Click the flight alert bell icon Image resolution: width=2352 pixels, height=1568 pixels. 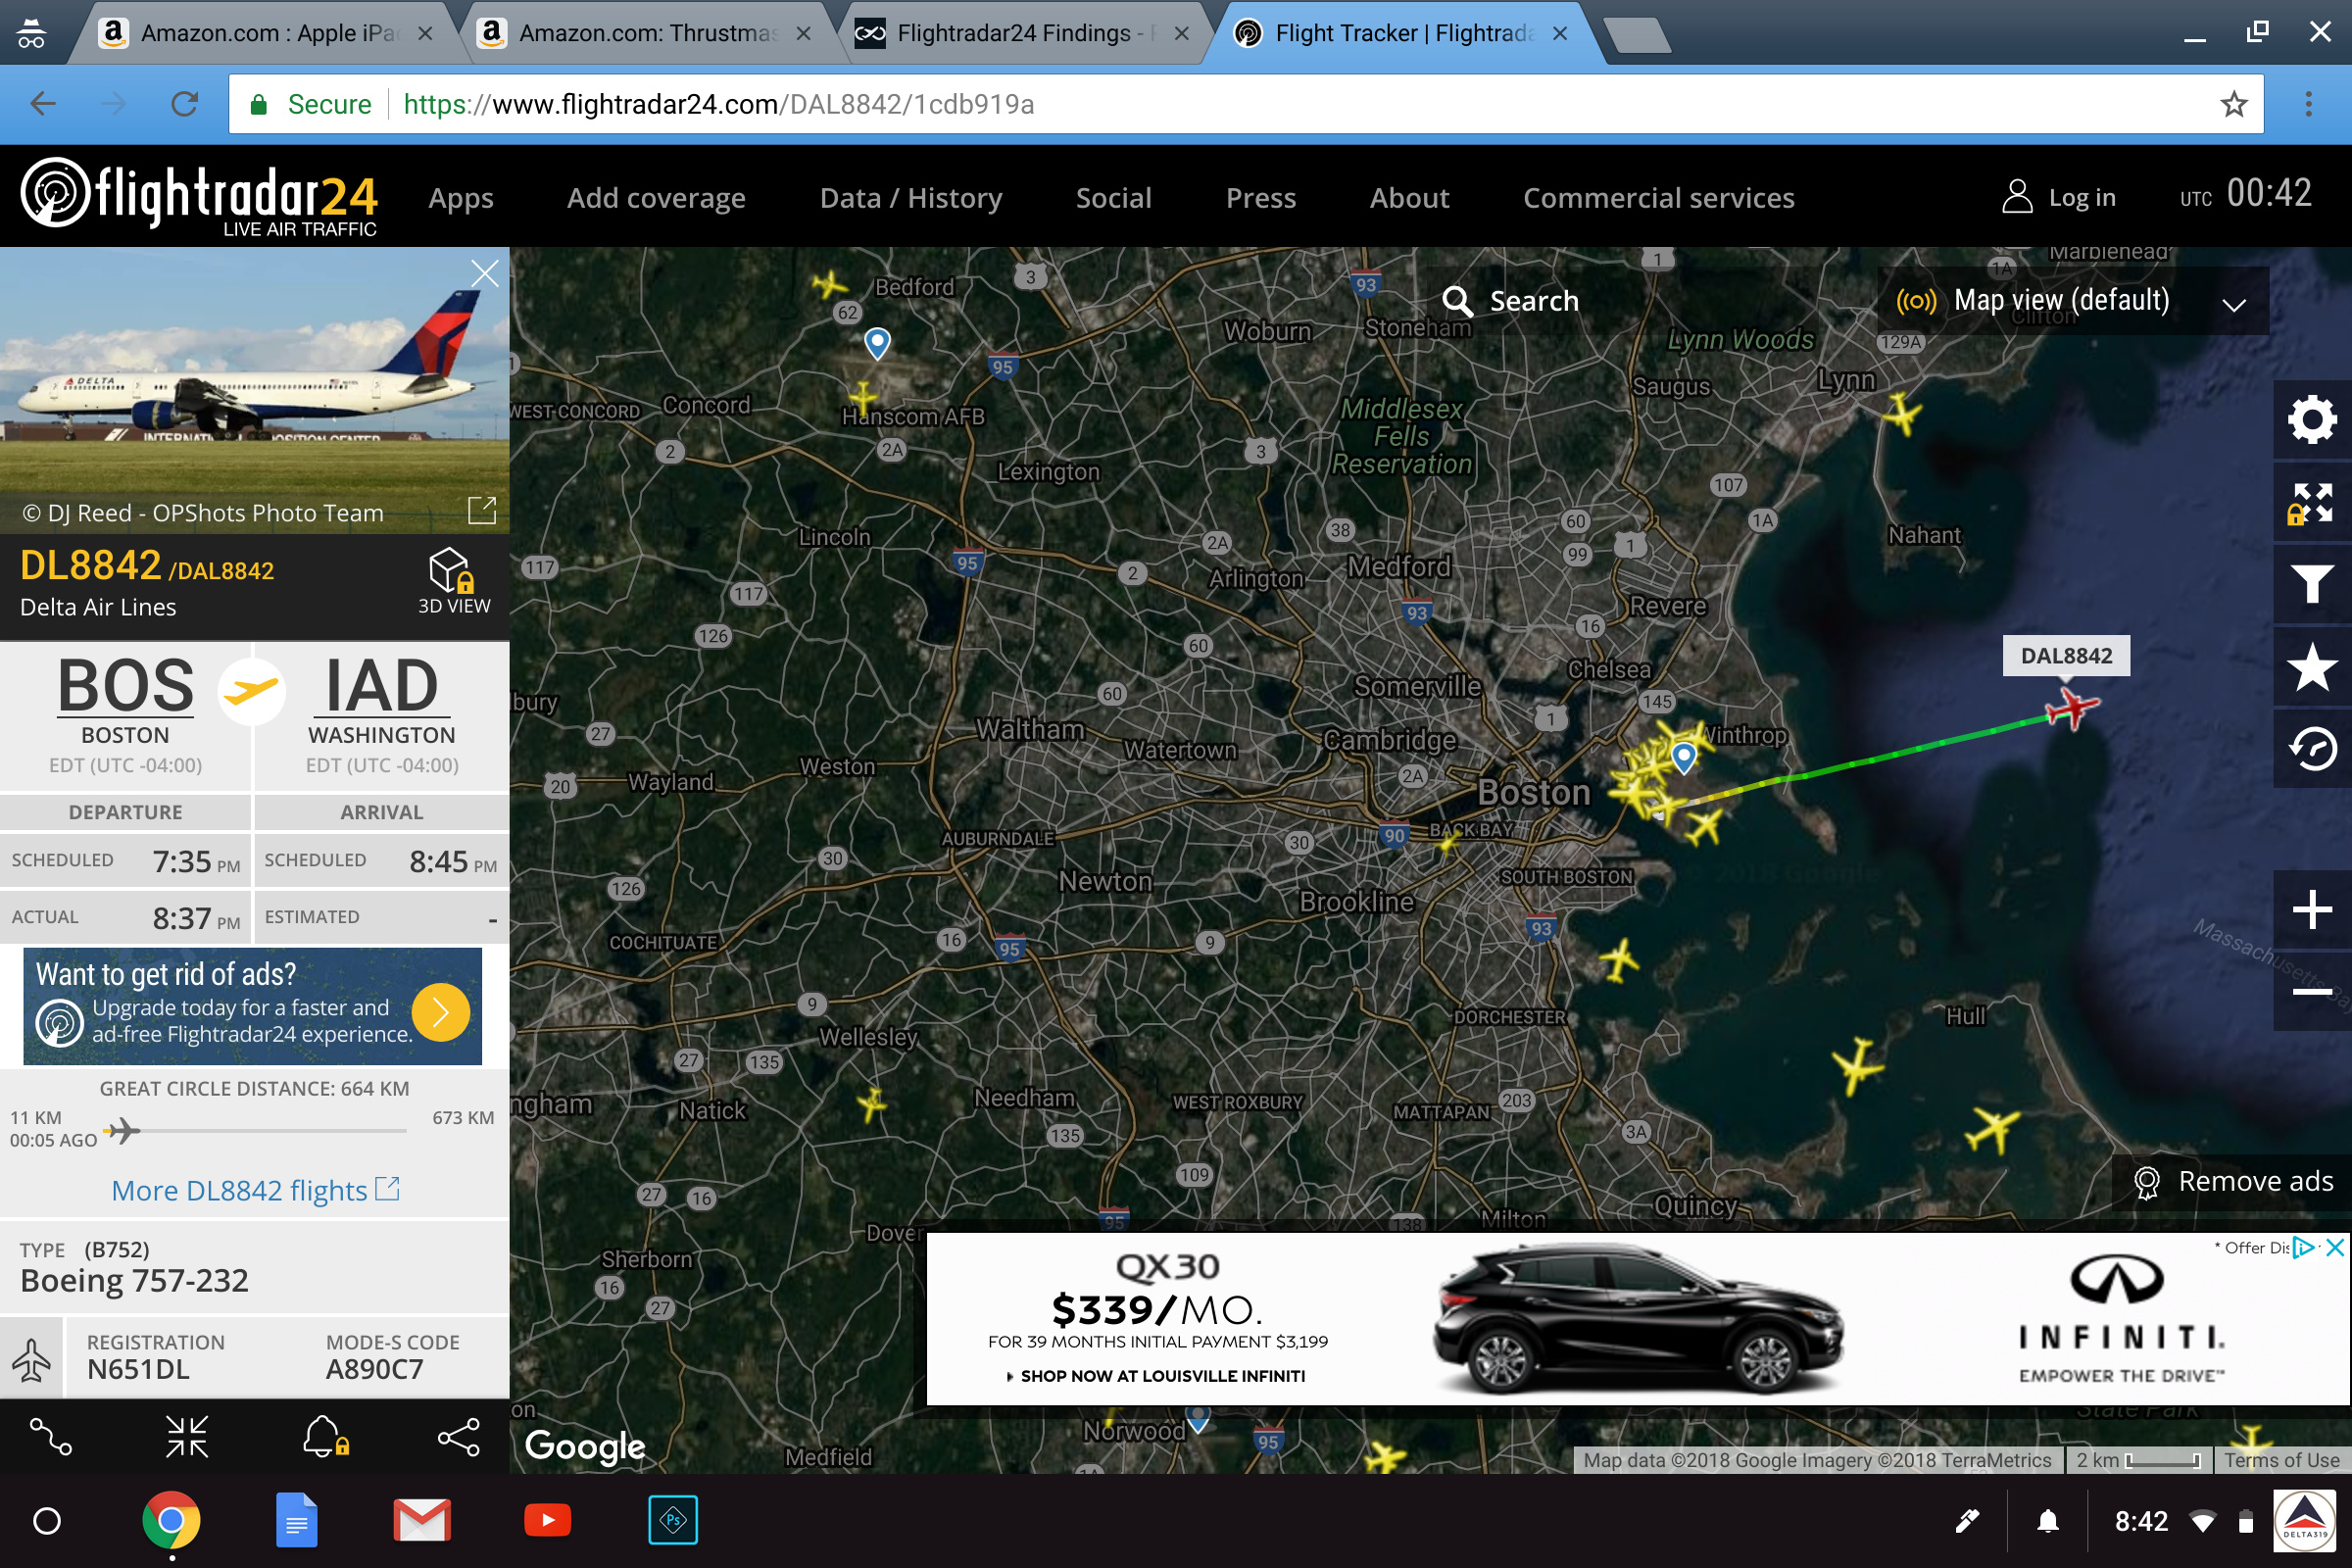pyautogui.click(x=325, y=1437)
